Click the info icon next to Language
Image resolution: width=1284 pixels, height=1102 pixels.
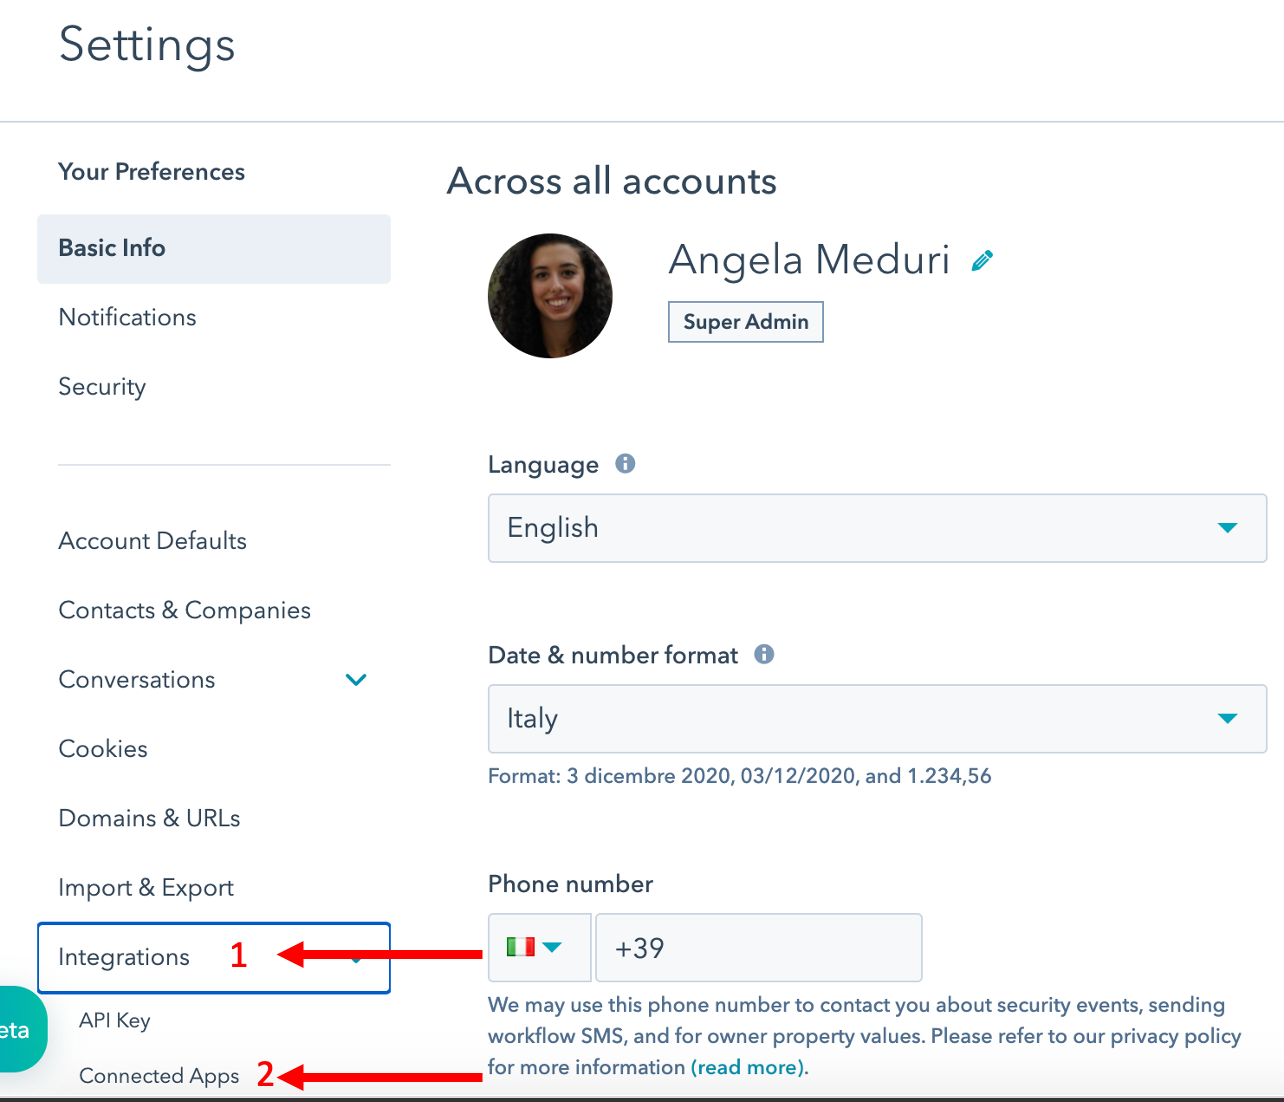[625, 463]
